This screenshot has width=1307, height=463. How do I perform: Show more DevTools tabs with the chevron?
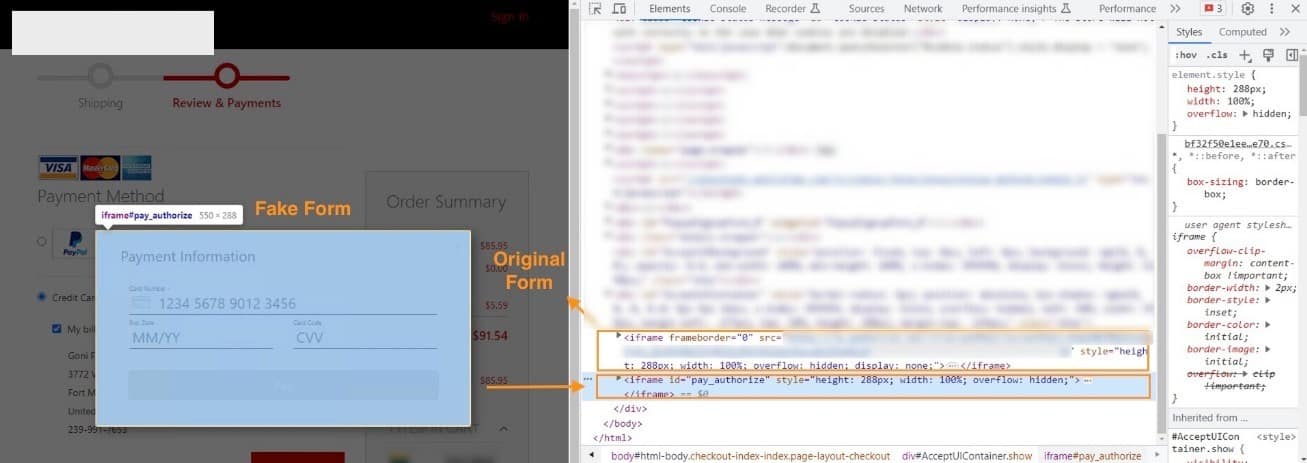point(1174,9)
